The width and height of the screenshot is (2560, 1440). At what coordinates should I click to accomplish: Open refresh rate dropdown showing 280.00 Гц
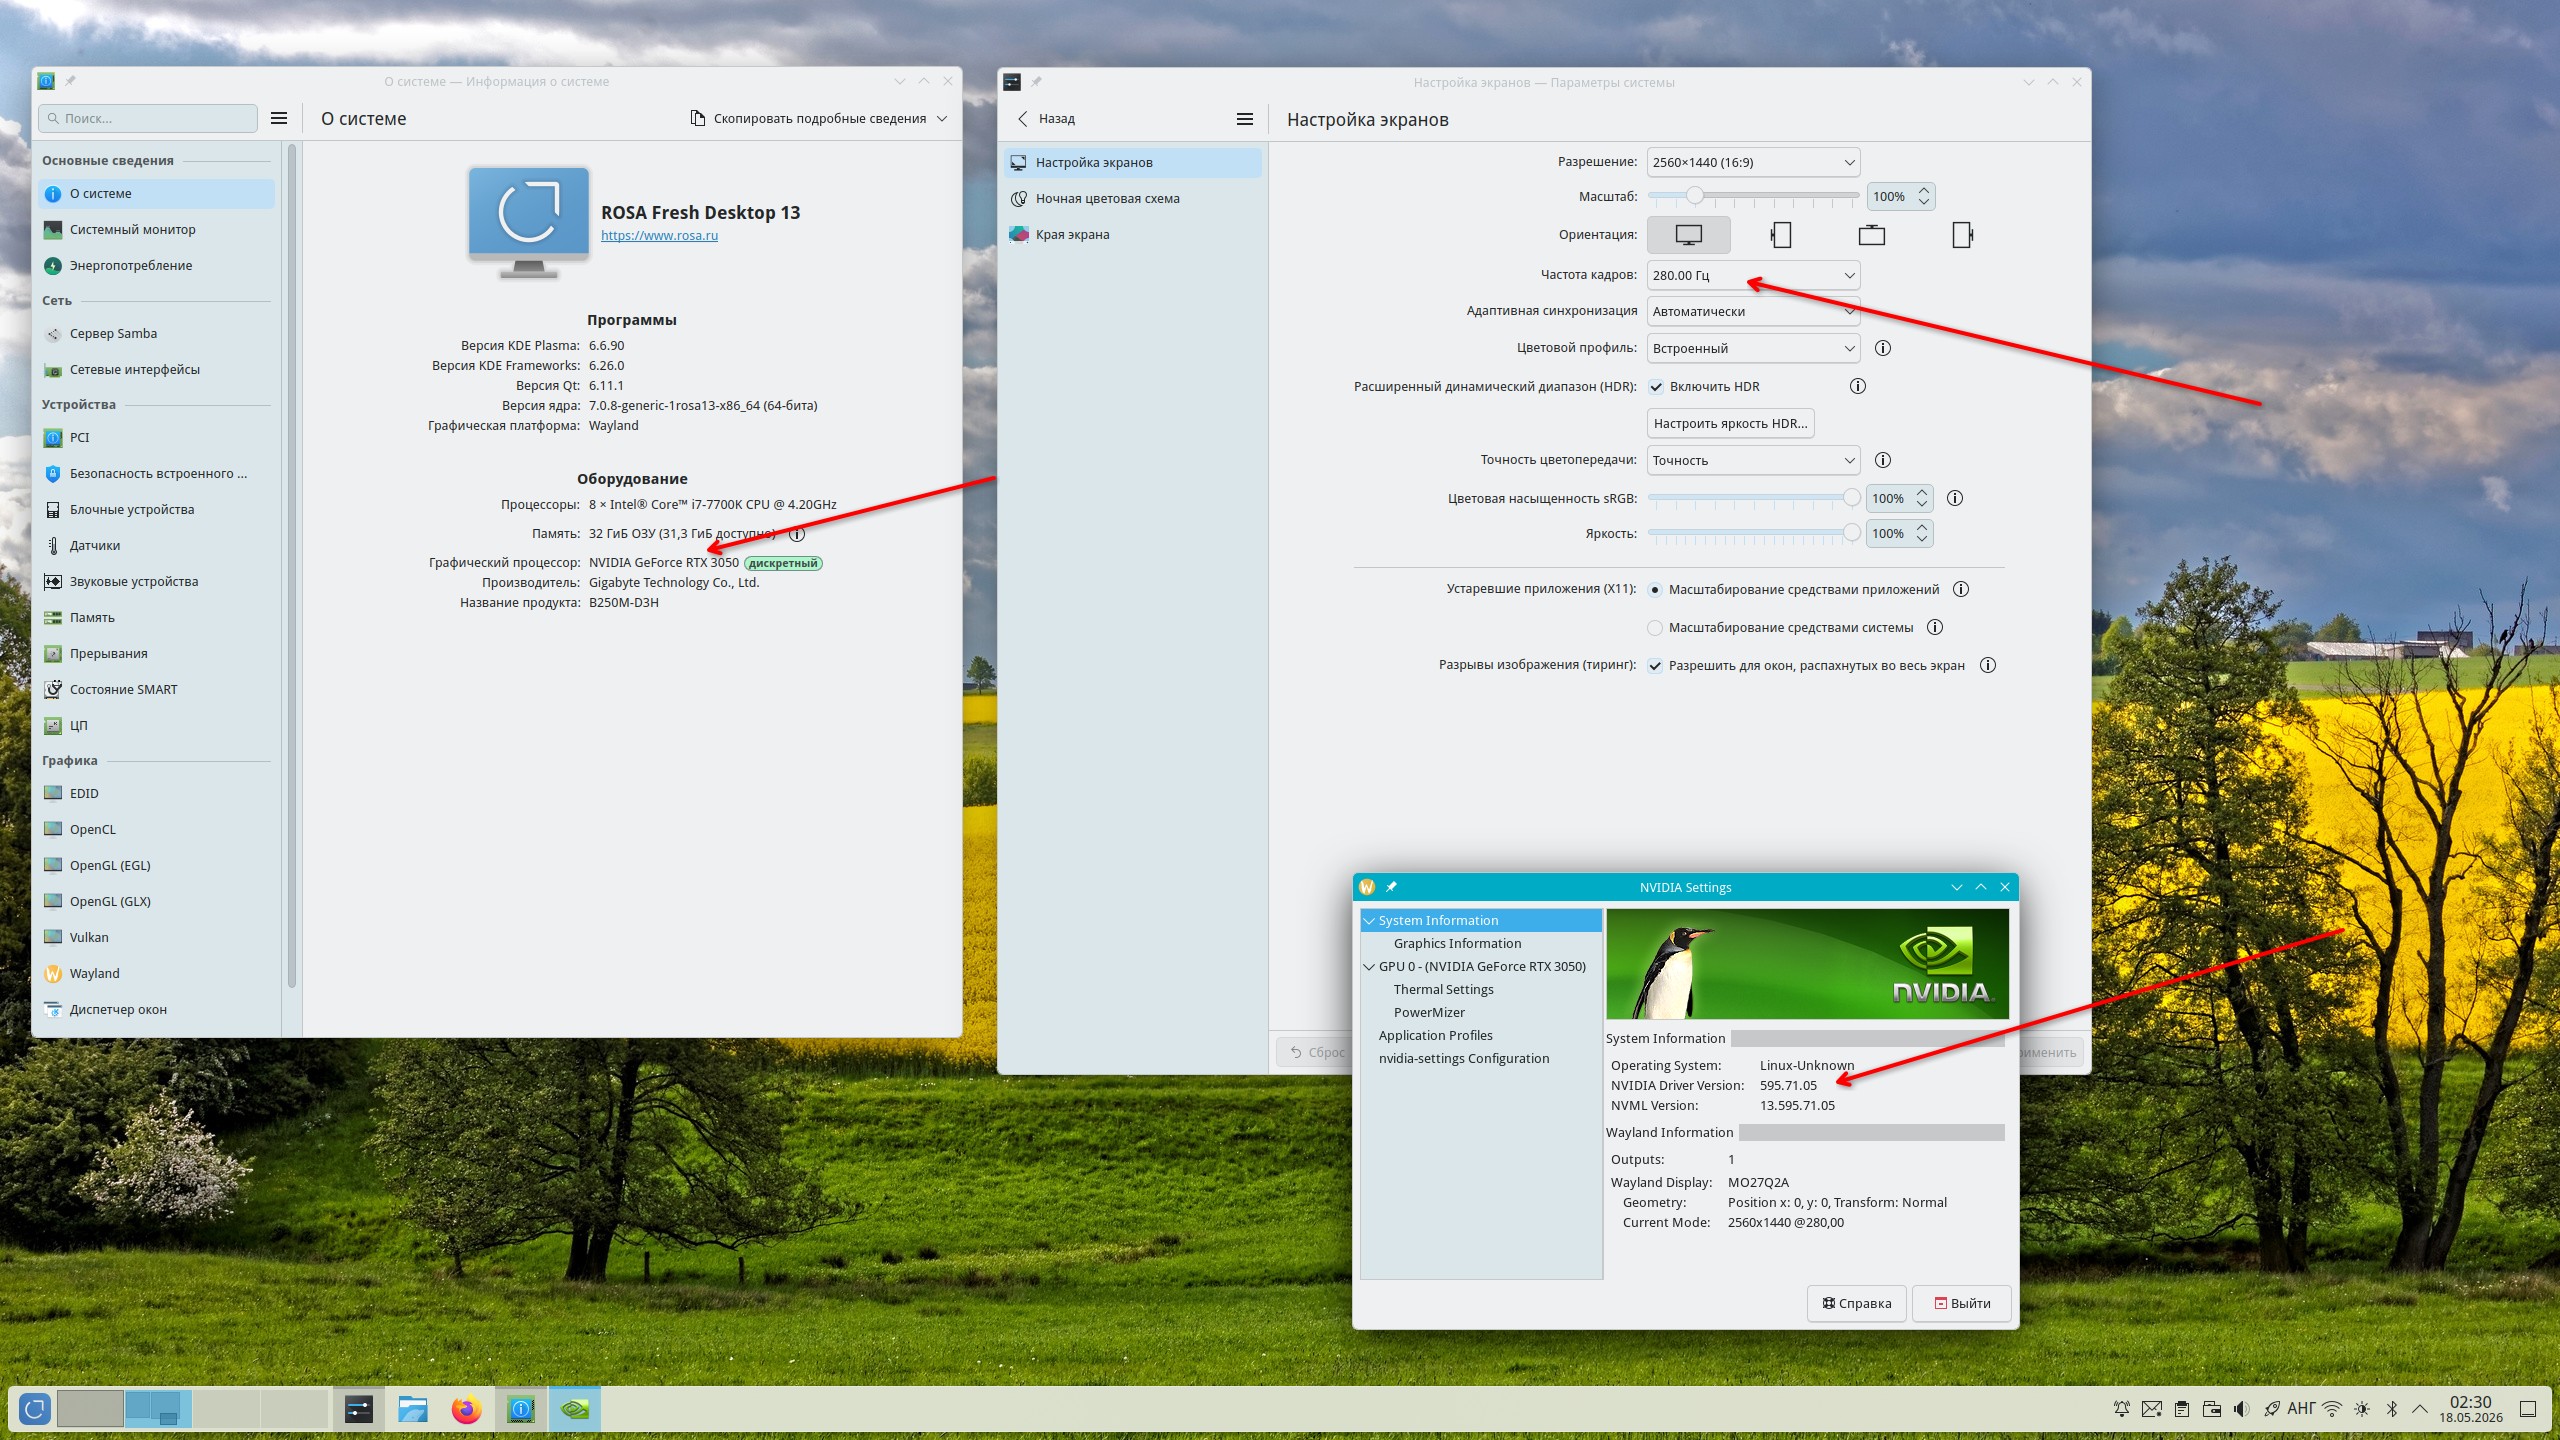coord(1753,275)
